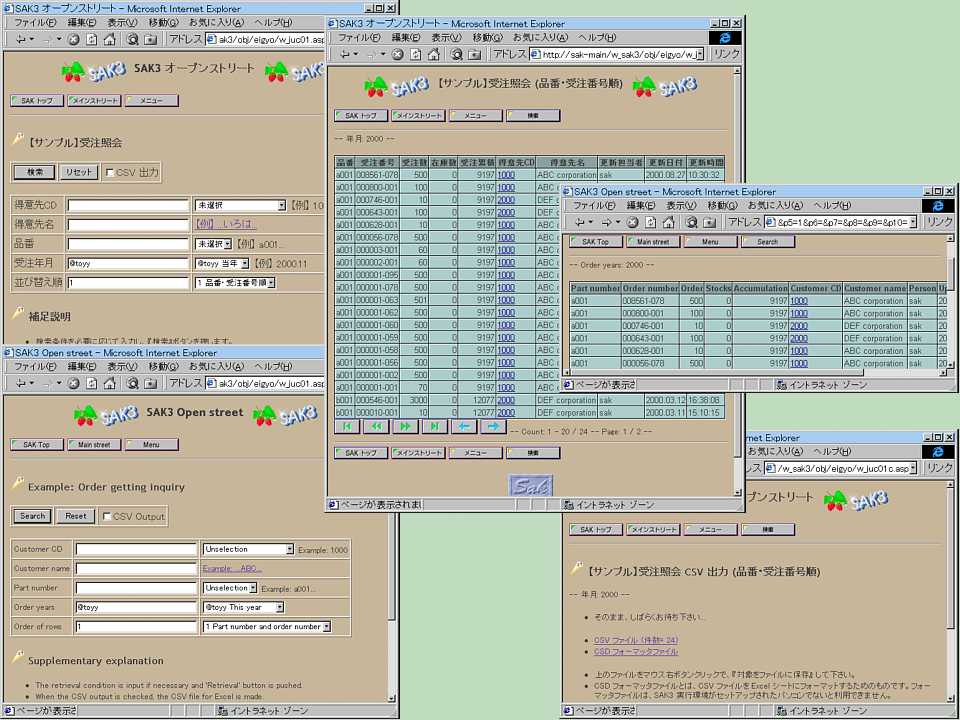
Task: Go to last page with the green end button
Action: click(x=433, y=426)
